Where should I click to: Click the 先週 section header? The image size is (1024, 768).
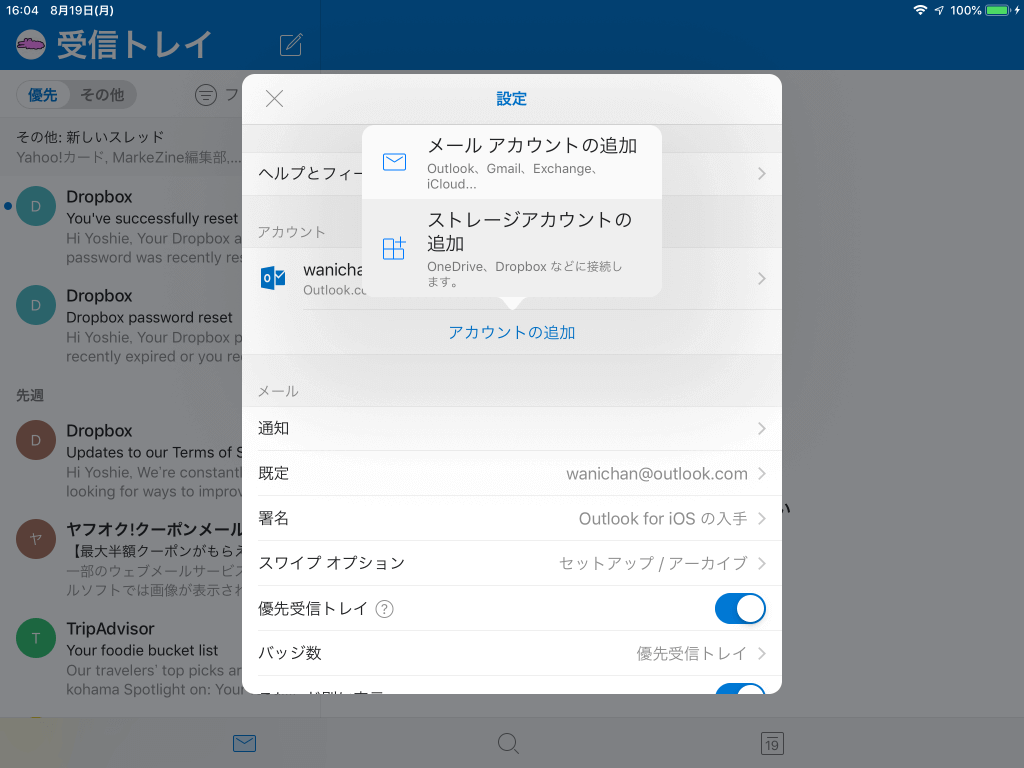point(30,395)
